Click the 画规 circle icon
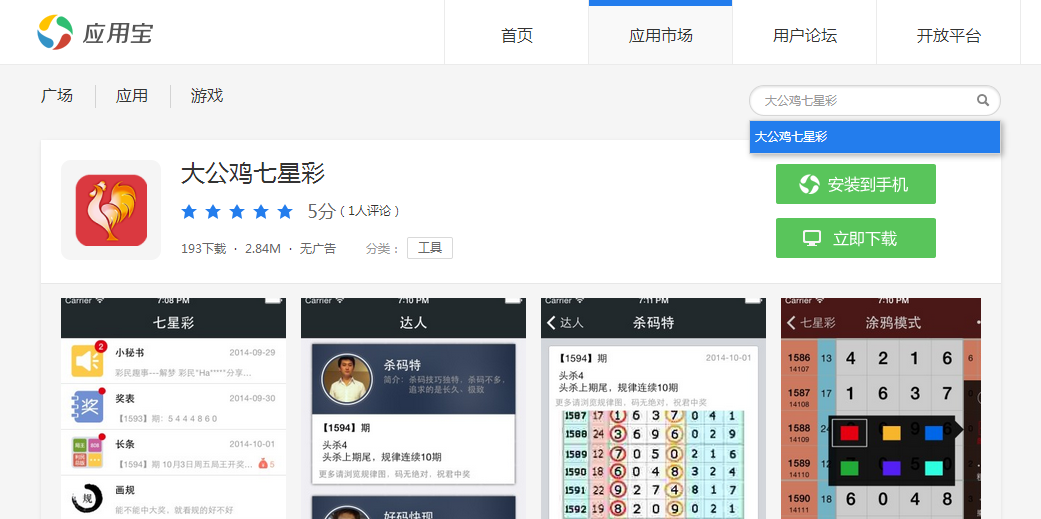 pyautogui.click(x=88, y=498)
